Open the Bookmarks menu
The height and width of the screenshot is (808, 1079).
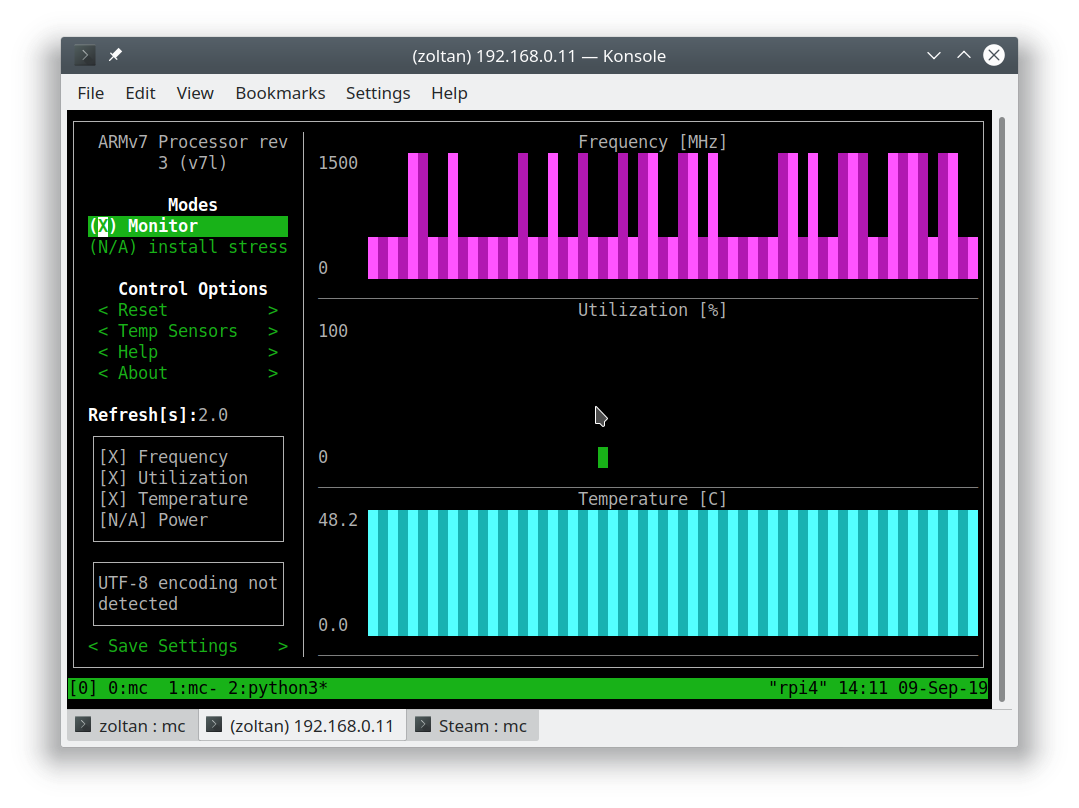tap(280, 93)
